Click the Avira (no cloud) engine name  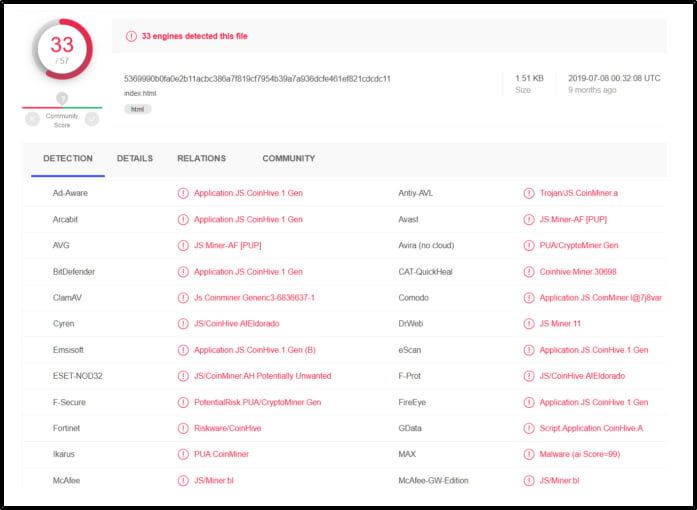(x=426, y=245)
